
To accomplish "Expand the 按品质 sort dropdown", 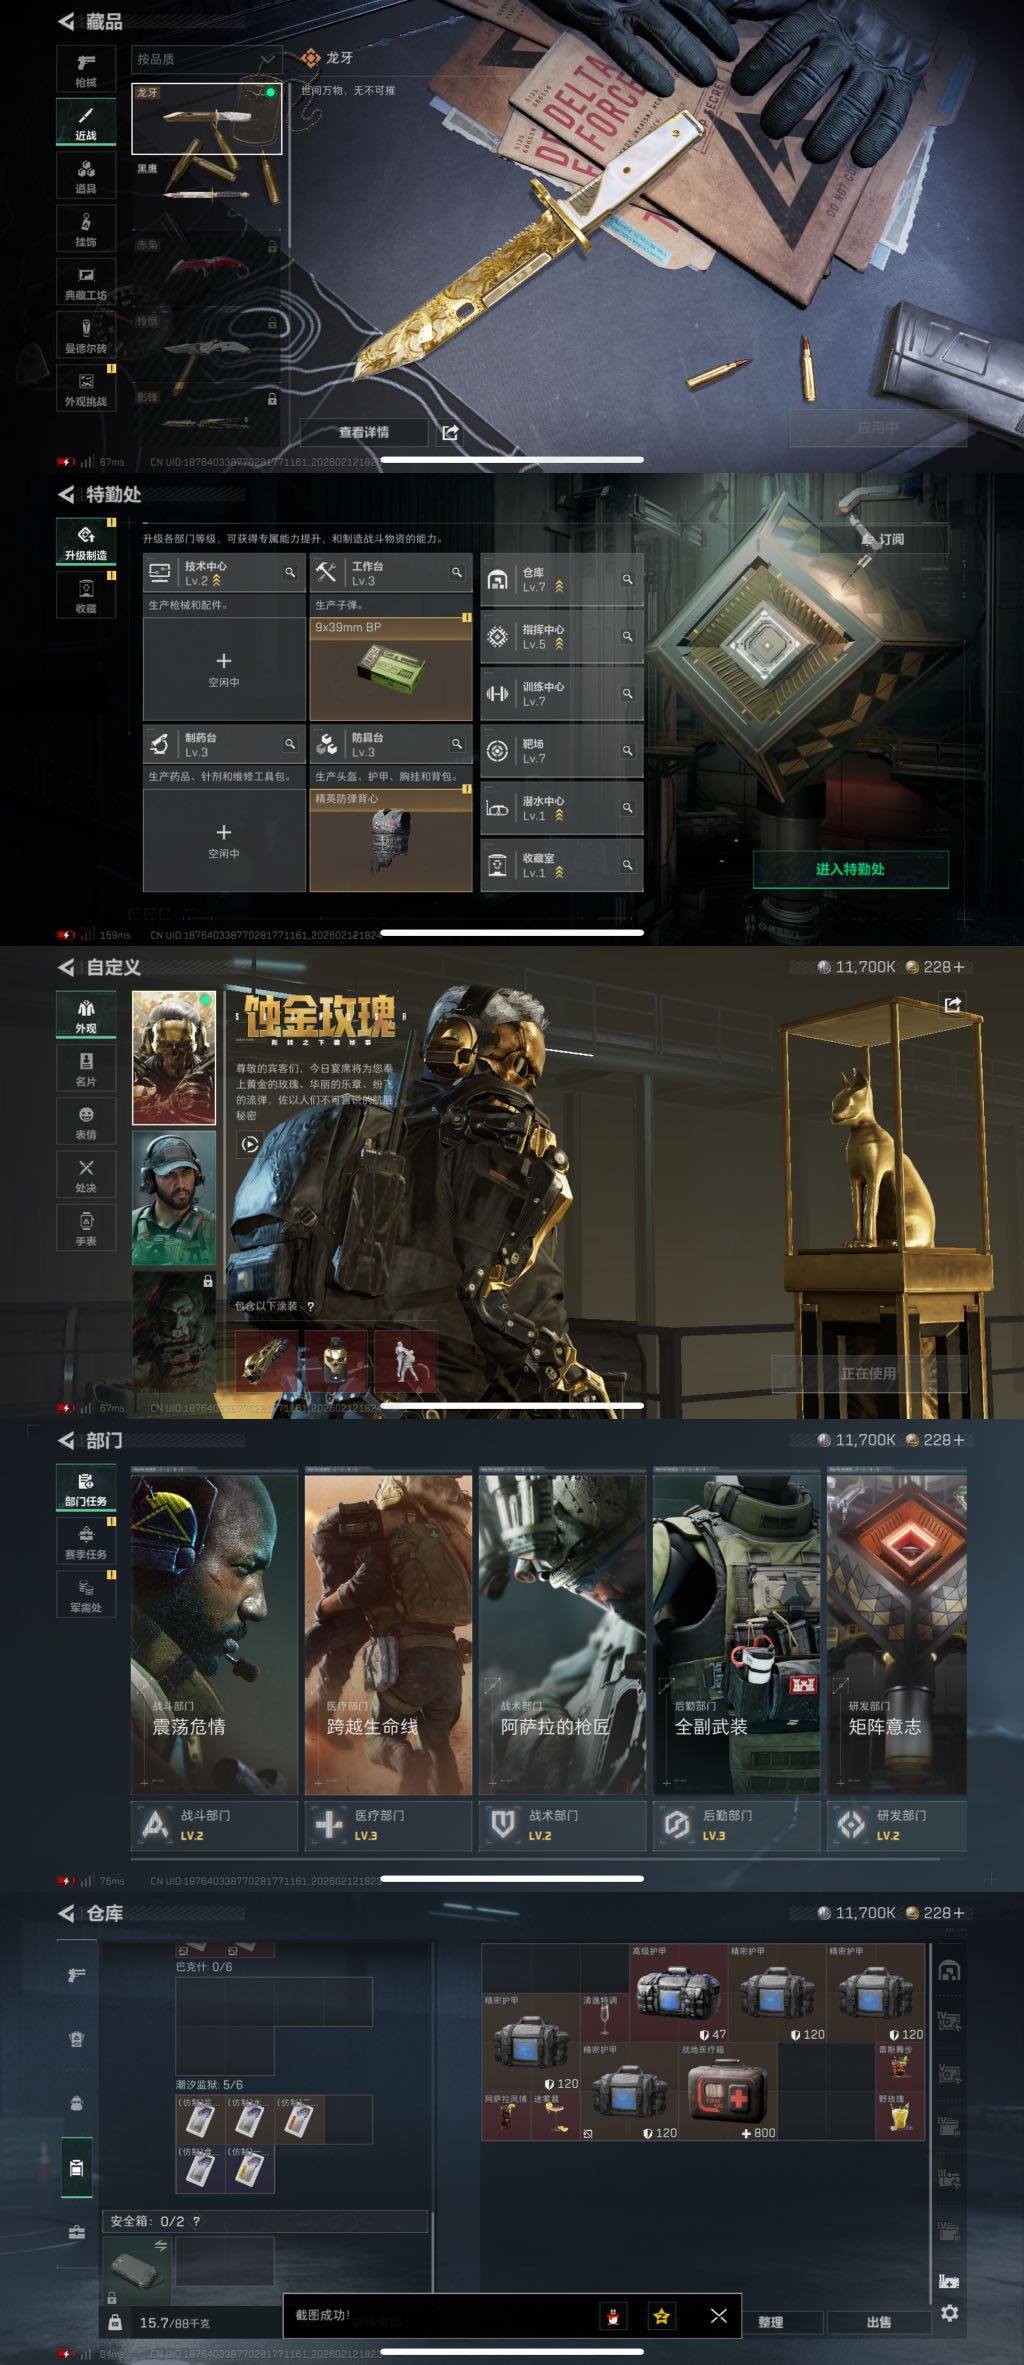I will 205,60.
